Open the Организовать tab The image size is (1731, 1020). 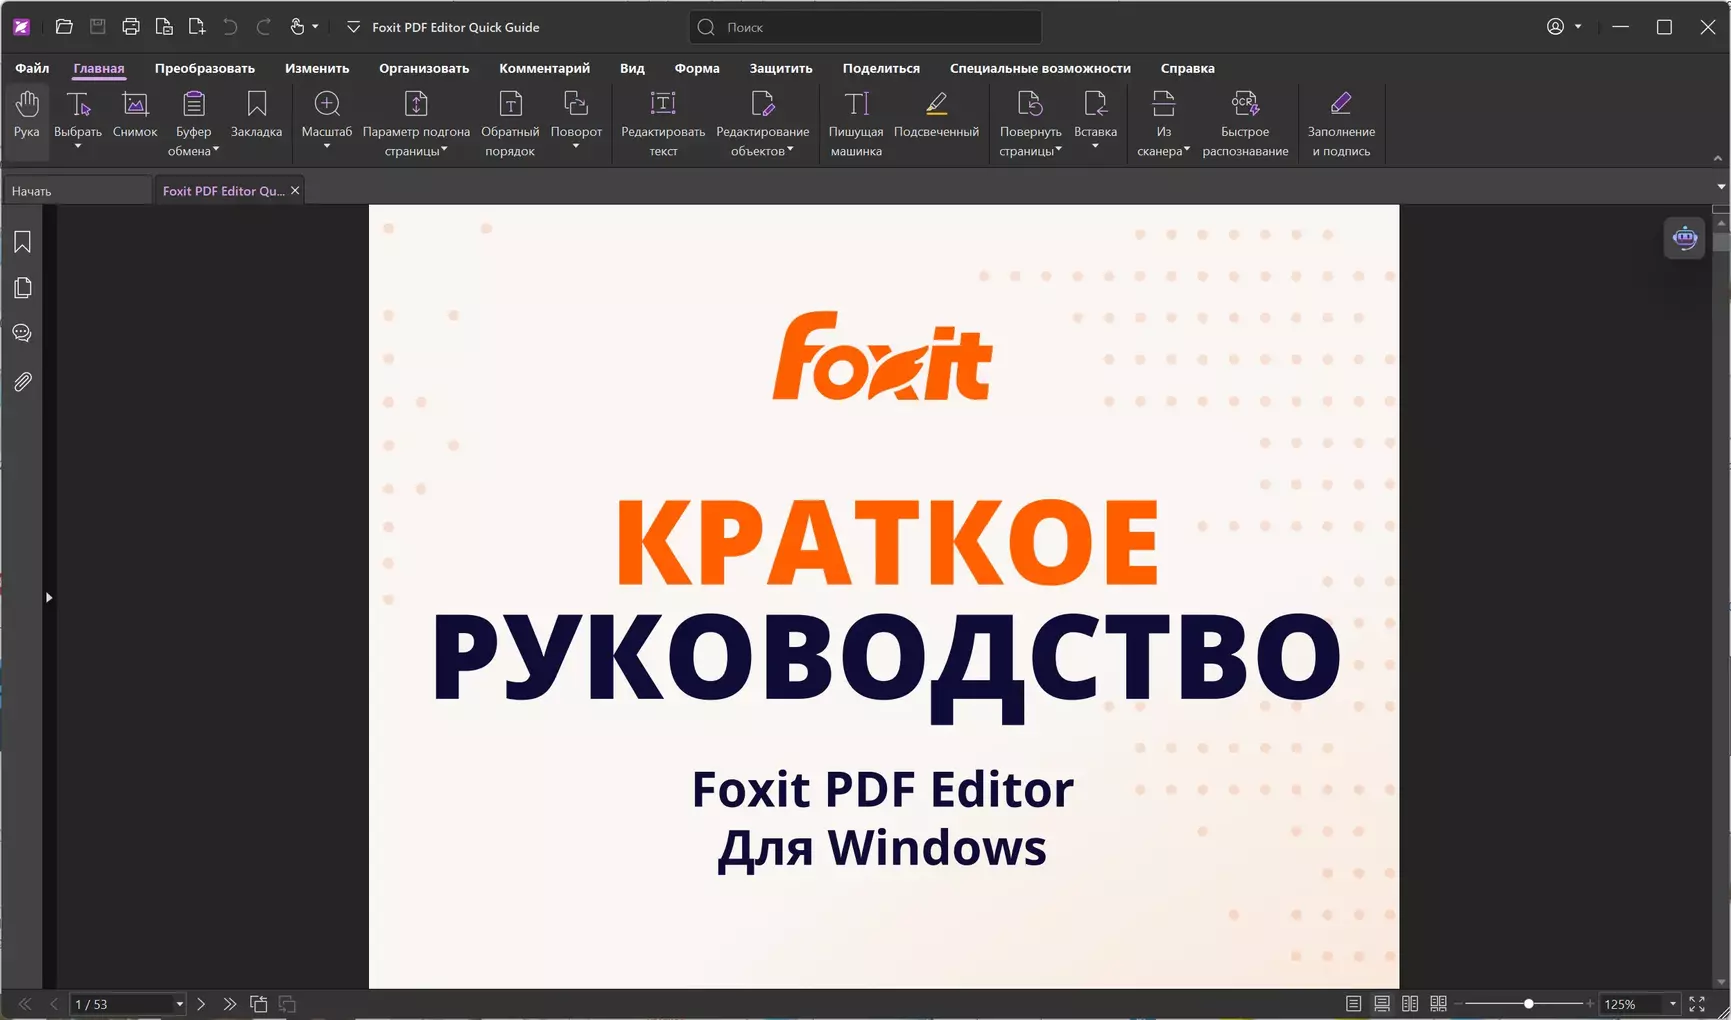(x=424, y=68)
